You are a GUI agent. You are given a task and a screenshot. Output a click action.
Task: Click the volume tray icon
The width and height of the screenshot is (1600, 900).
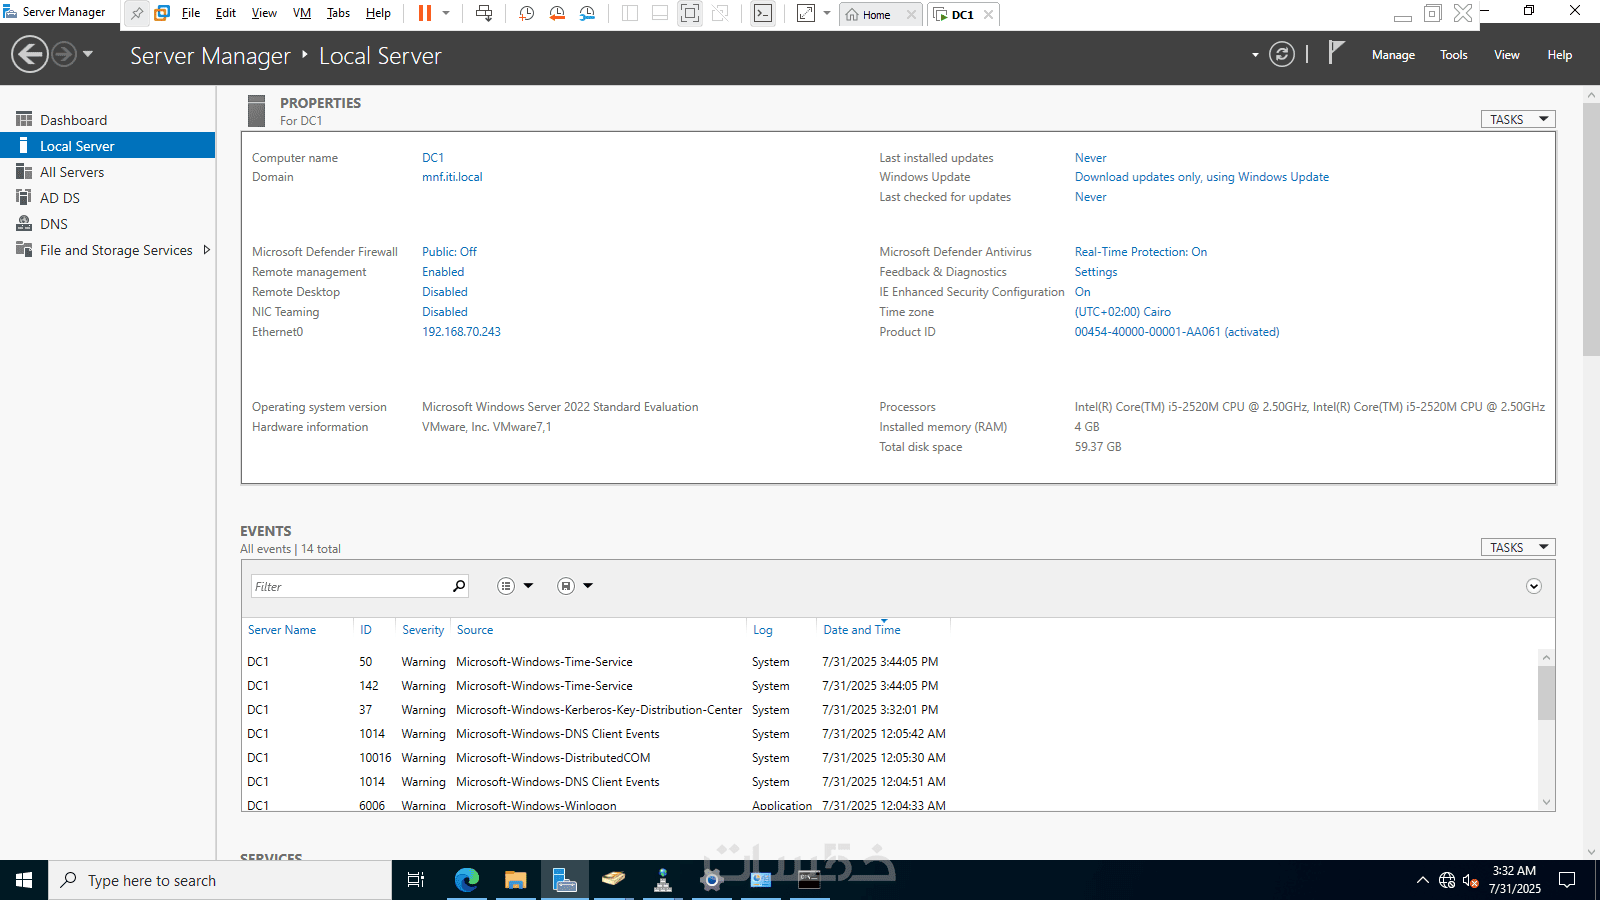pyautogui.click(x=1470, y=880)
